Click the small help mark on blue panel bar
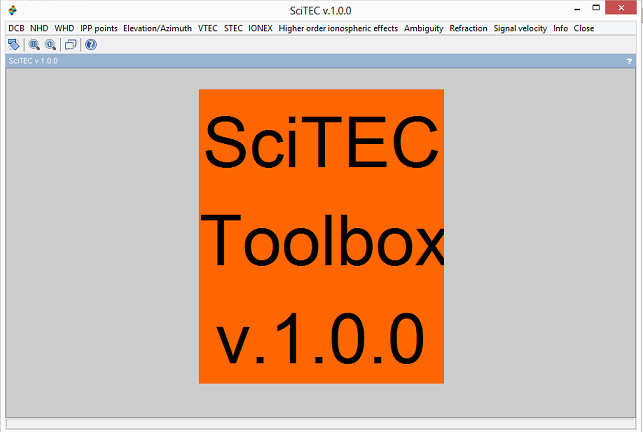The height and width of the screenshot is (432, 643). click(629, 61)
